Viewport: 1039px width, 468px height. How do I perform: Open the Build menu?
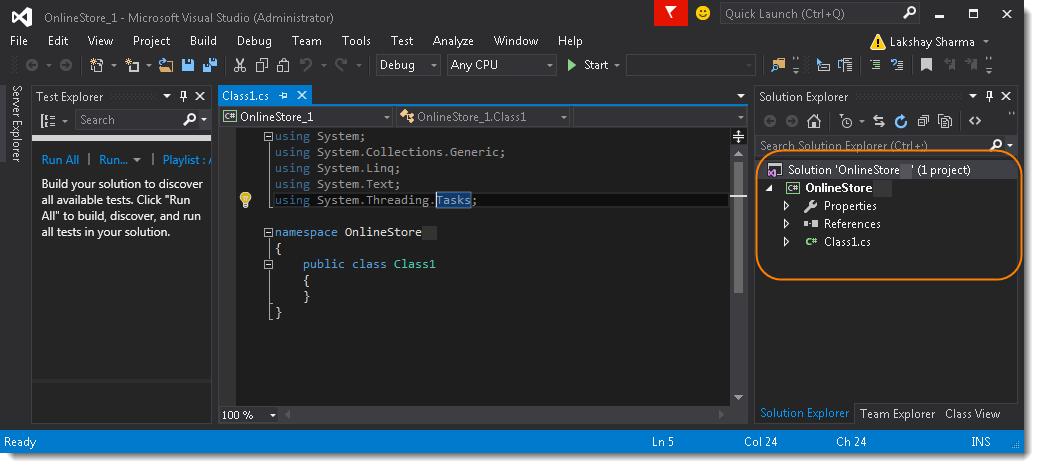(203, 41)
